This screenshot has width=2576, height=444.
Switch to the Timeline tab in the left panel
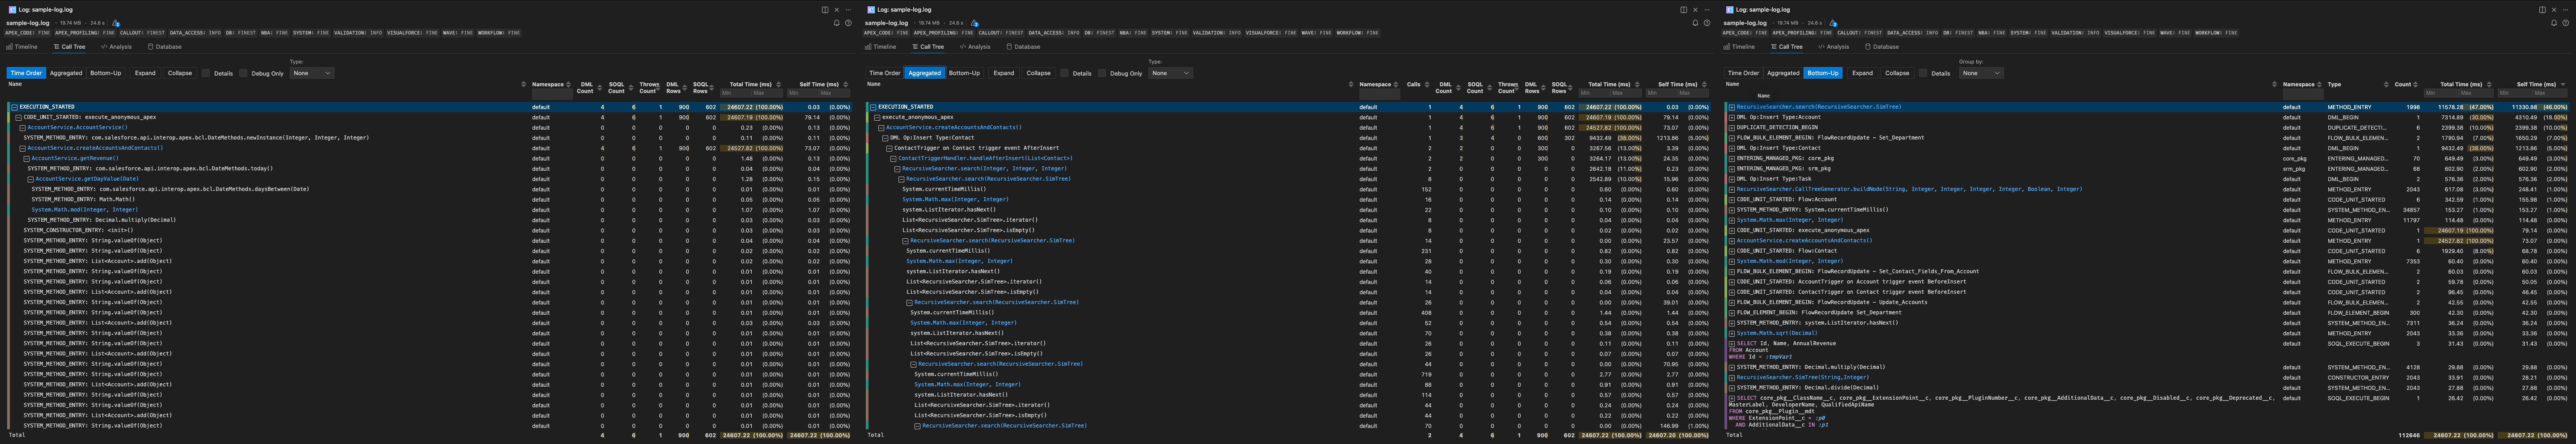tap(22, 46)
